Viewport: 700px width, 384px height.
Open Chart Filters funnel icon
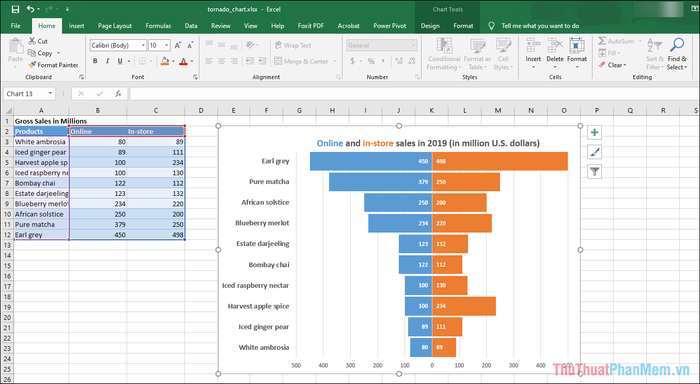pyautogui.click(x=594, y=171)
